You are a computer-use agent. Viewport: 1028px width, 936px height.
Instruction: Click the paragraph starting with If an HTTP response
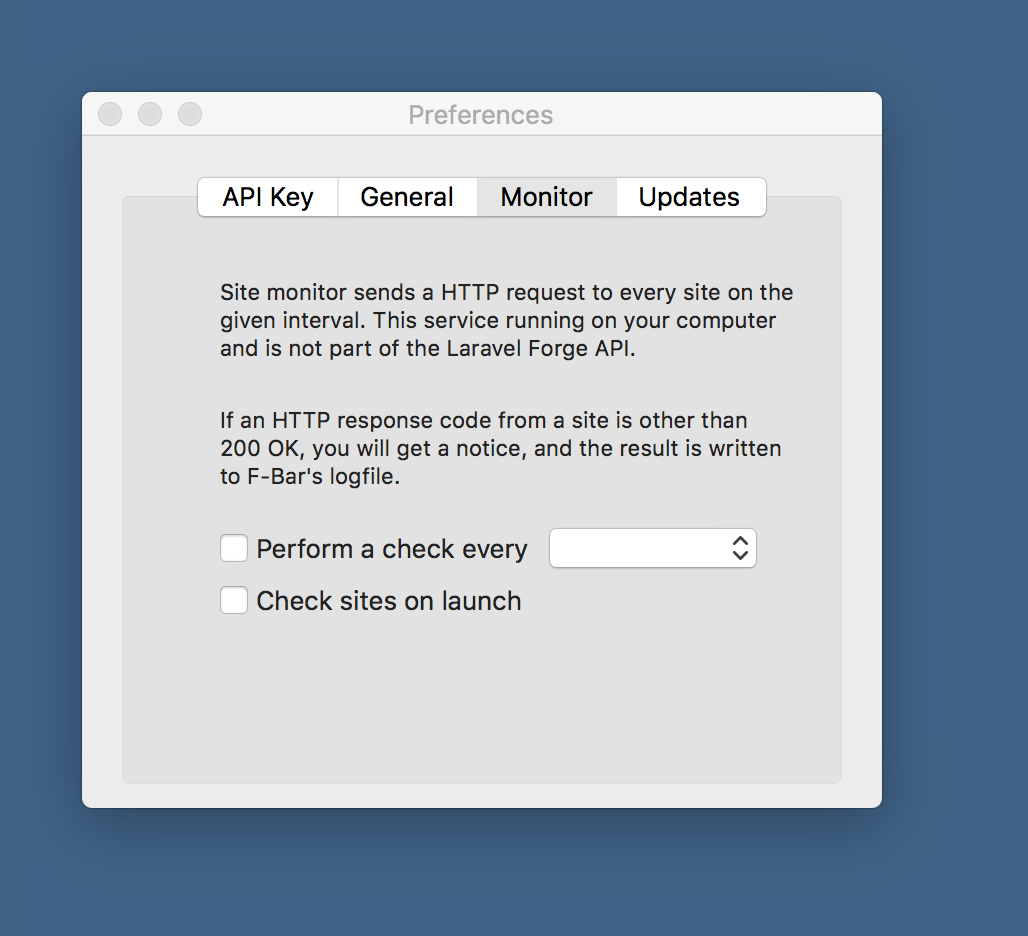click(x=501, y=448)
